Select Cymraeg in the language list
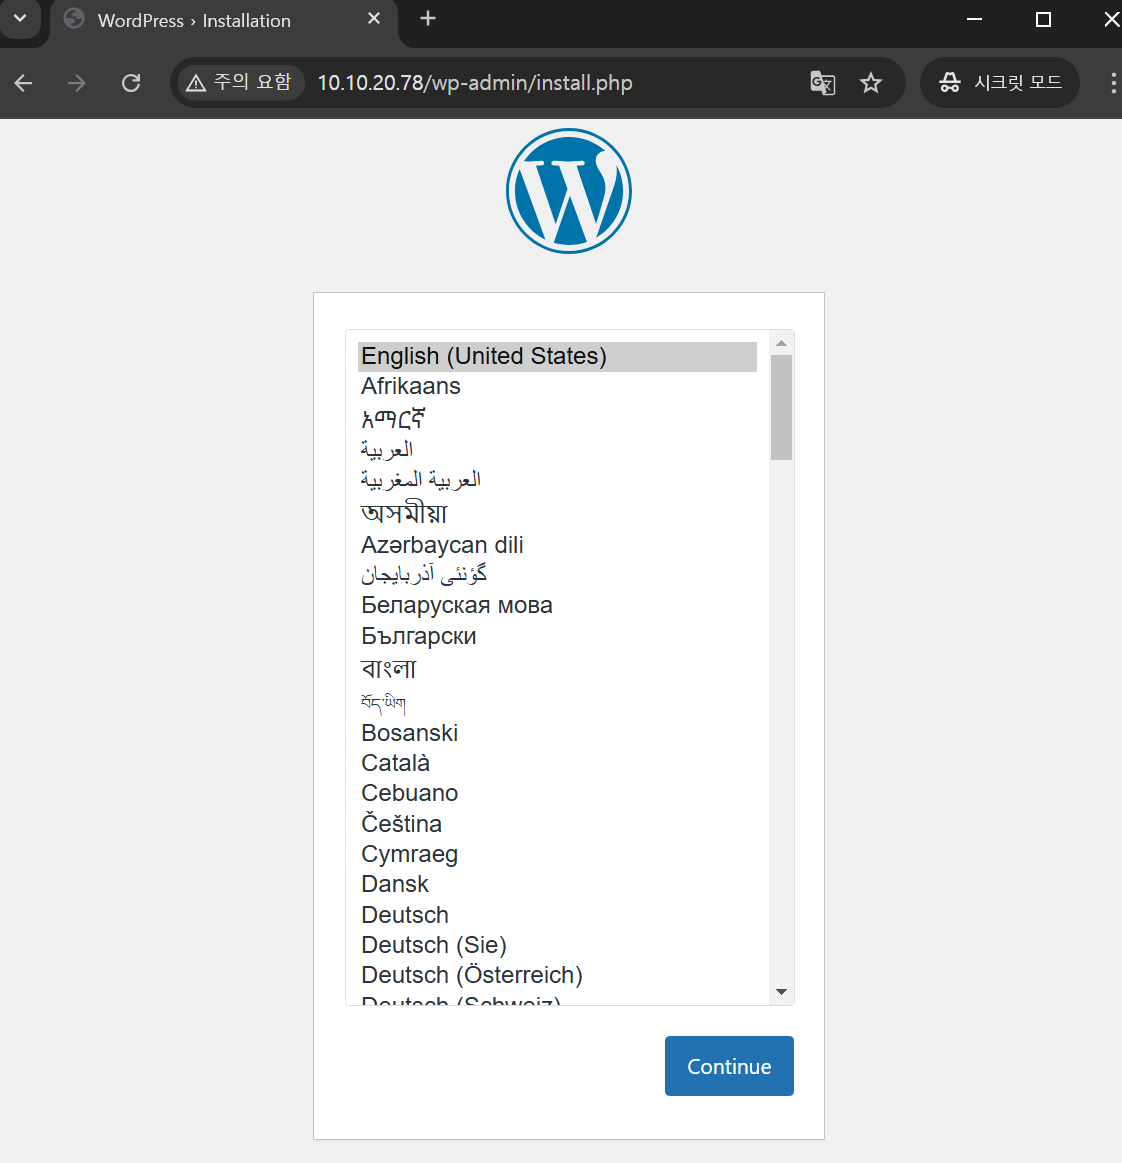1122x1163 pixels. point(557,854)
